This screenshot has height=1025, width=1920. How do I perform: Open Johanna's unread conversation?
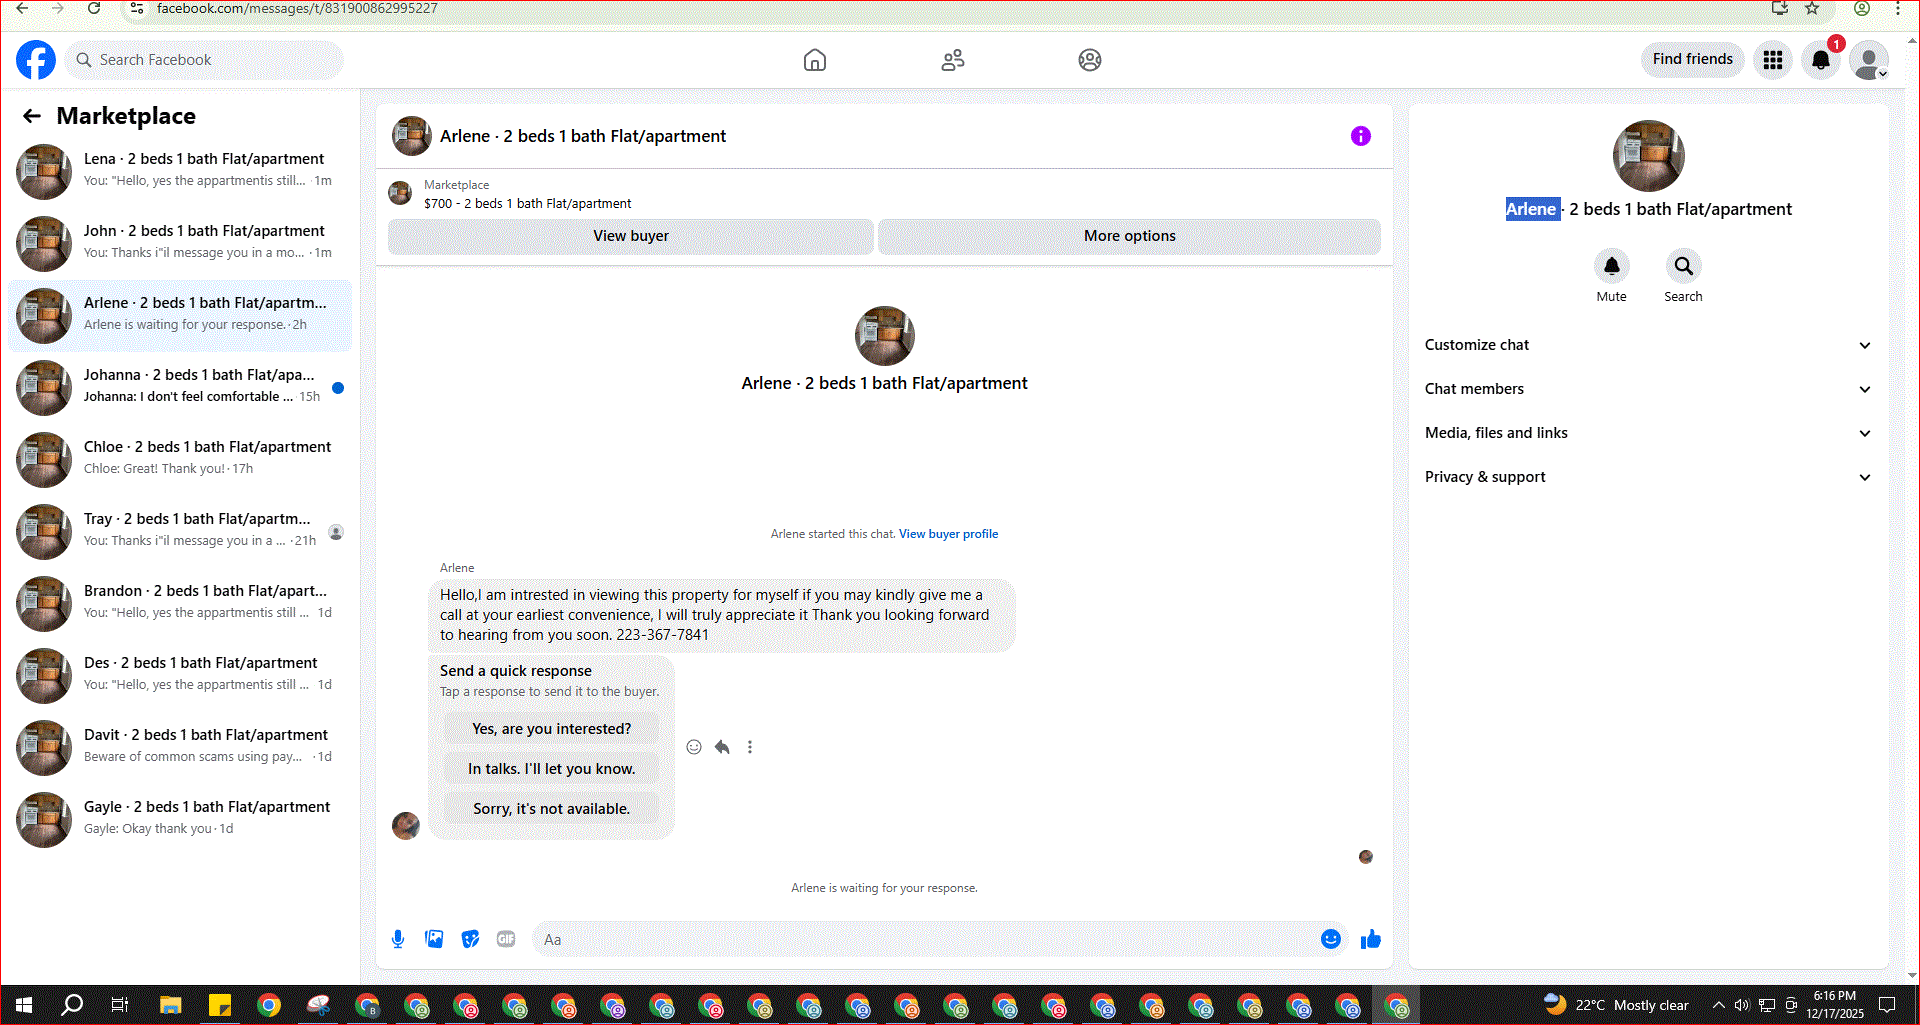coord(180,388)
